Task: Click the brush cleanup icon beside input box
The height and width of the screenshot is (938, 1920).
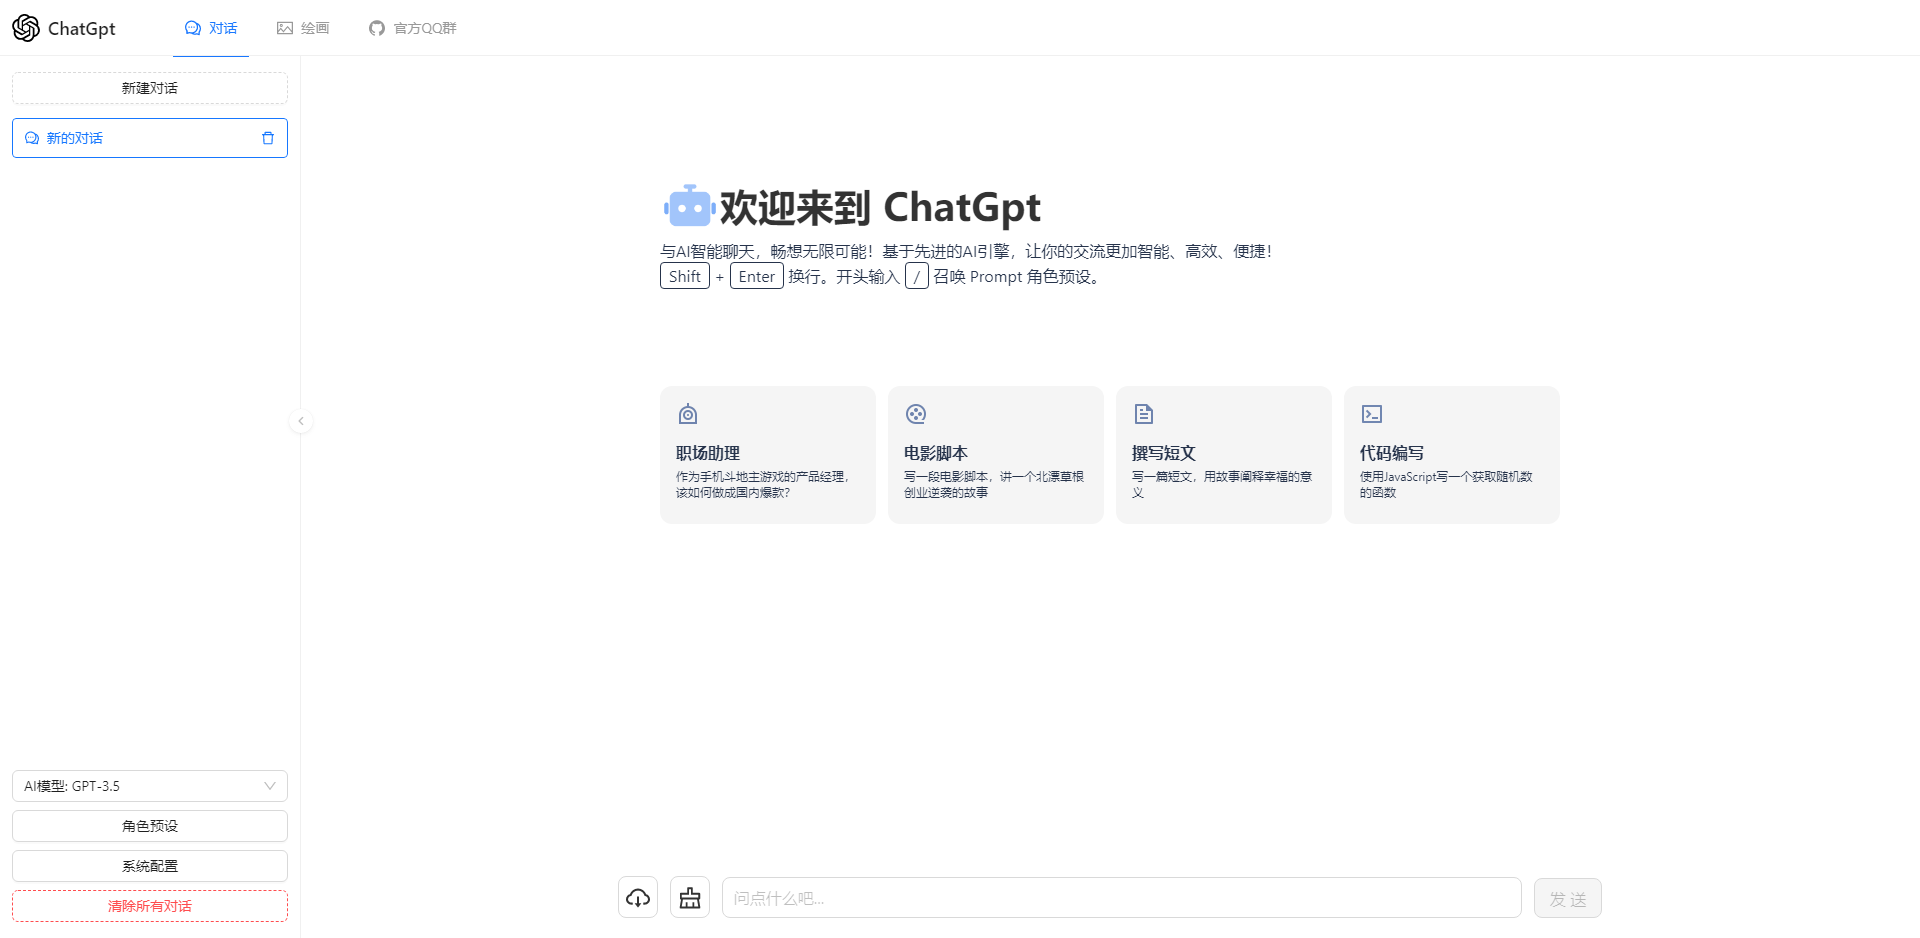Action: 690,897
